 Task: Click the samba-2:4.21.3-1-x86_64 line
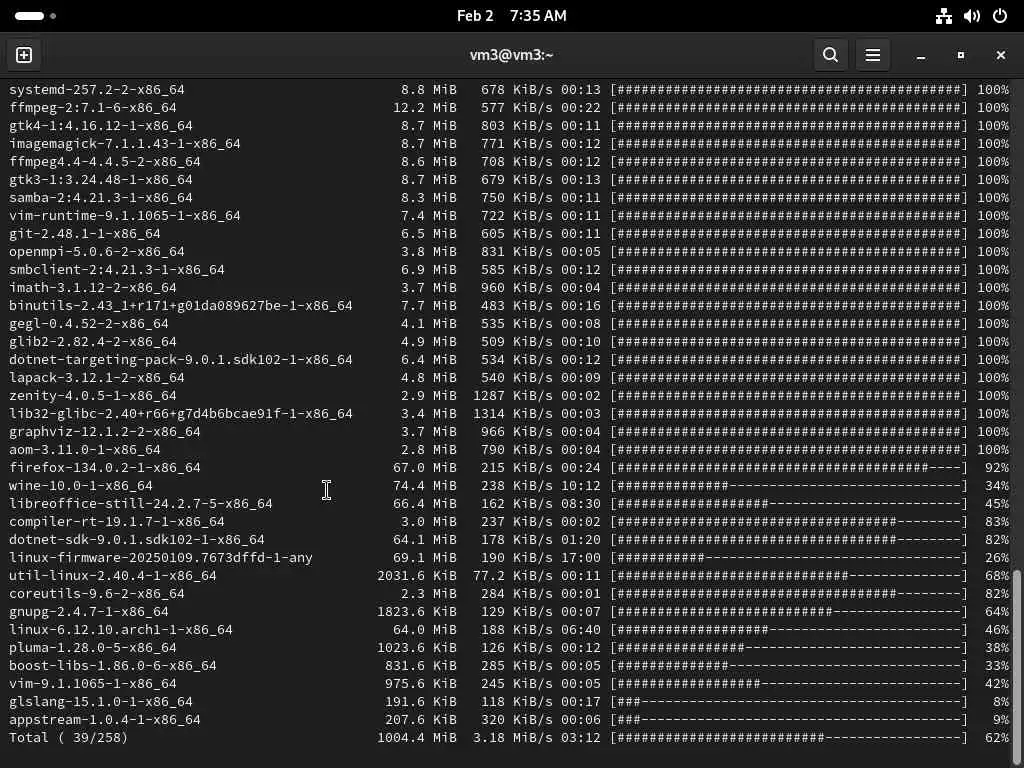coord(509,197)
